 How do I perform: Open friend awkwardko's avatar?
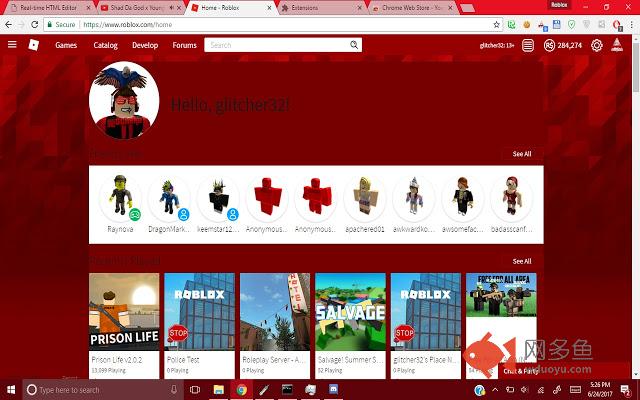(x=414, y=198)
